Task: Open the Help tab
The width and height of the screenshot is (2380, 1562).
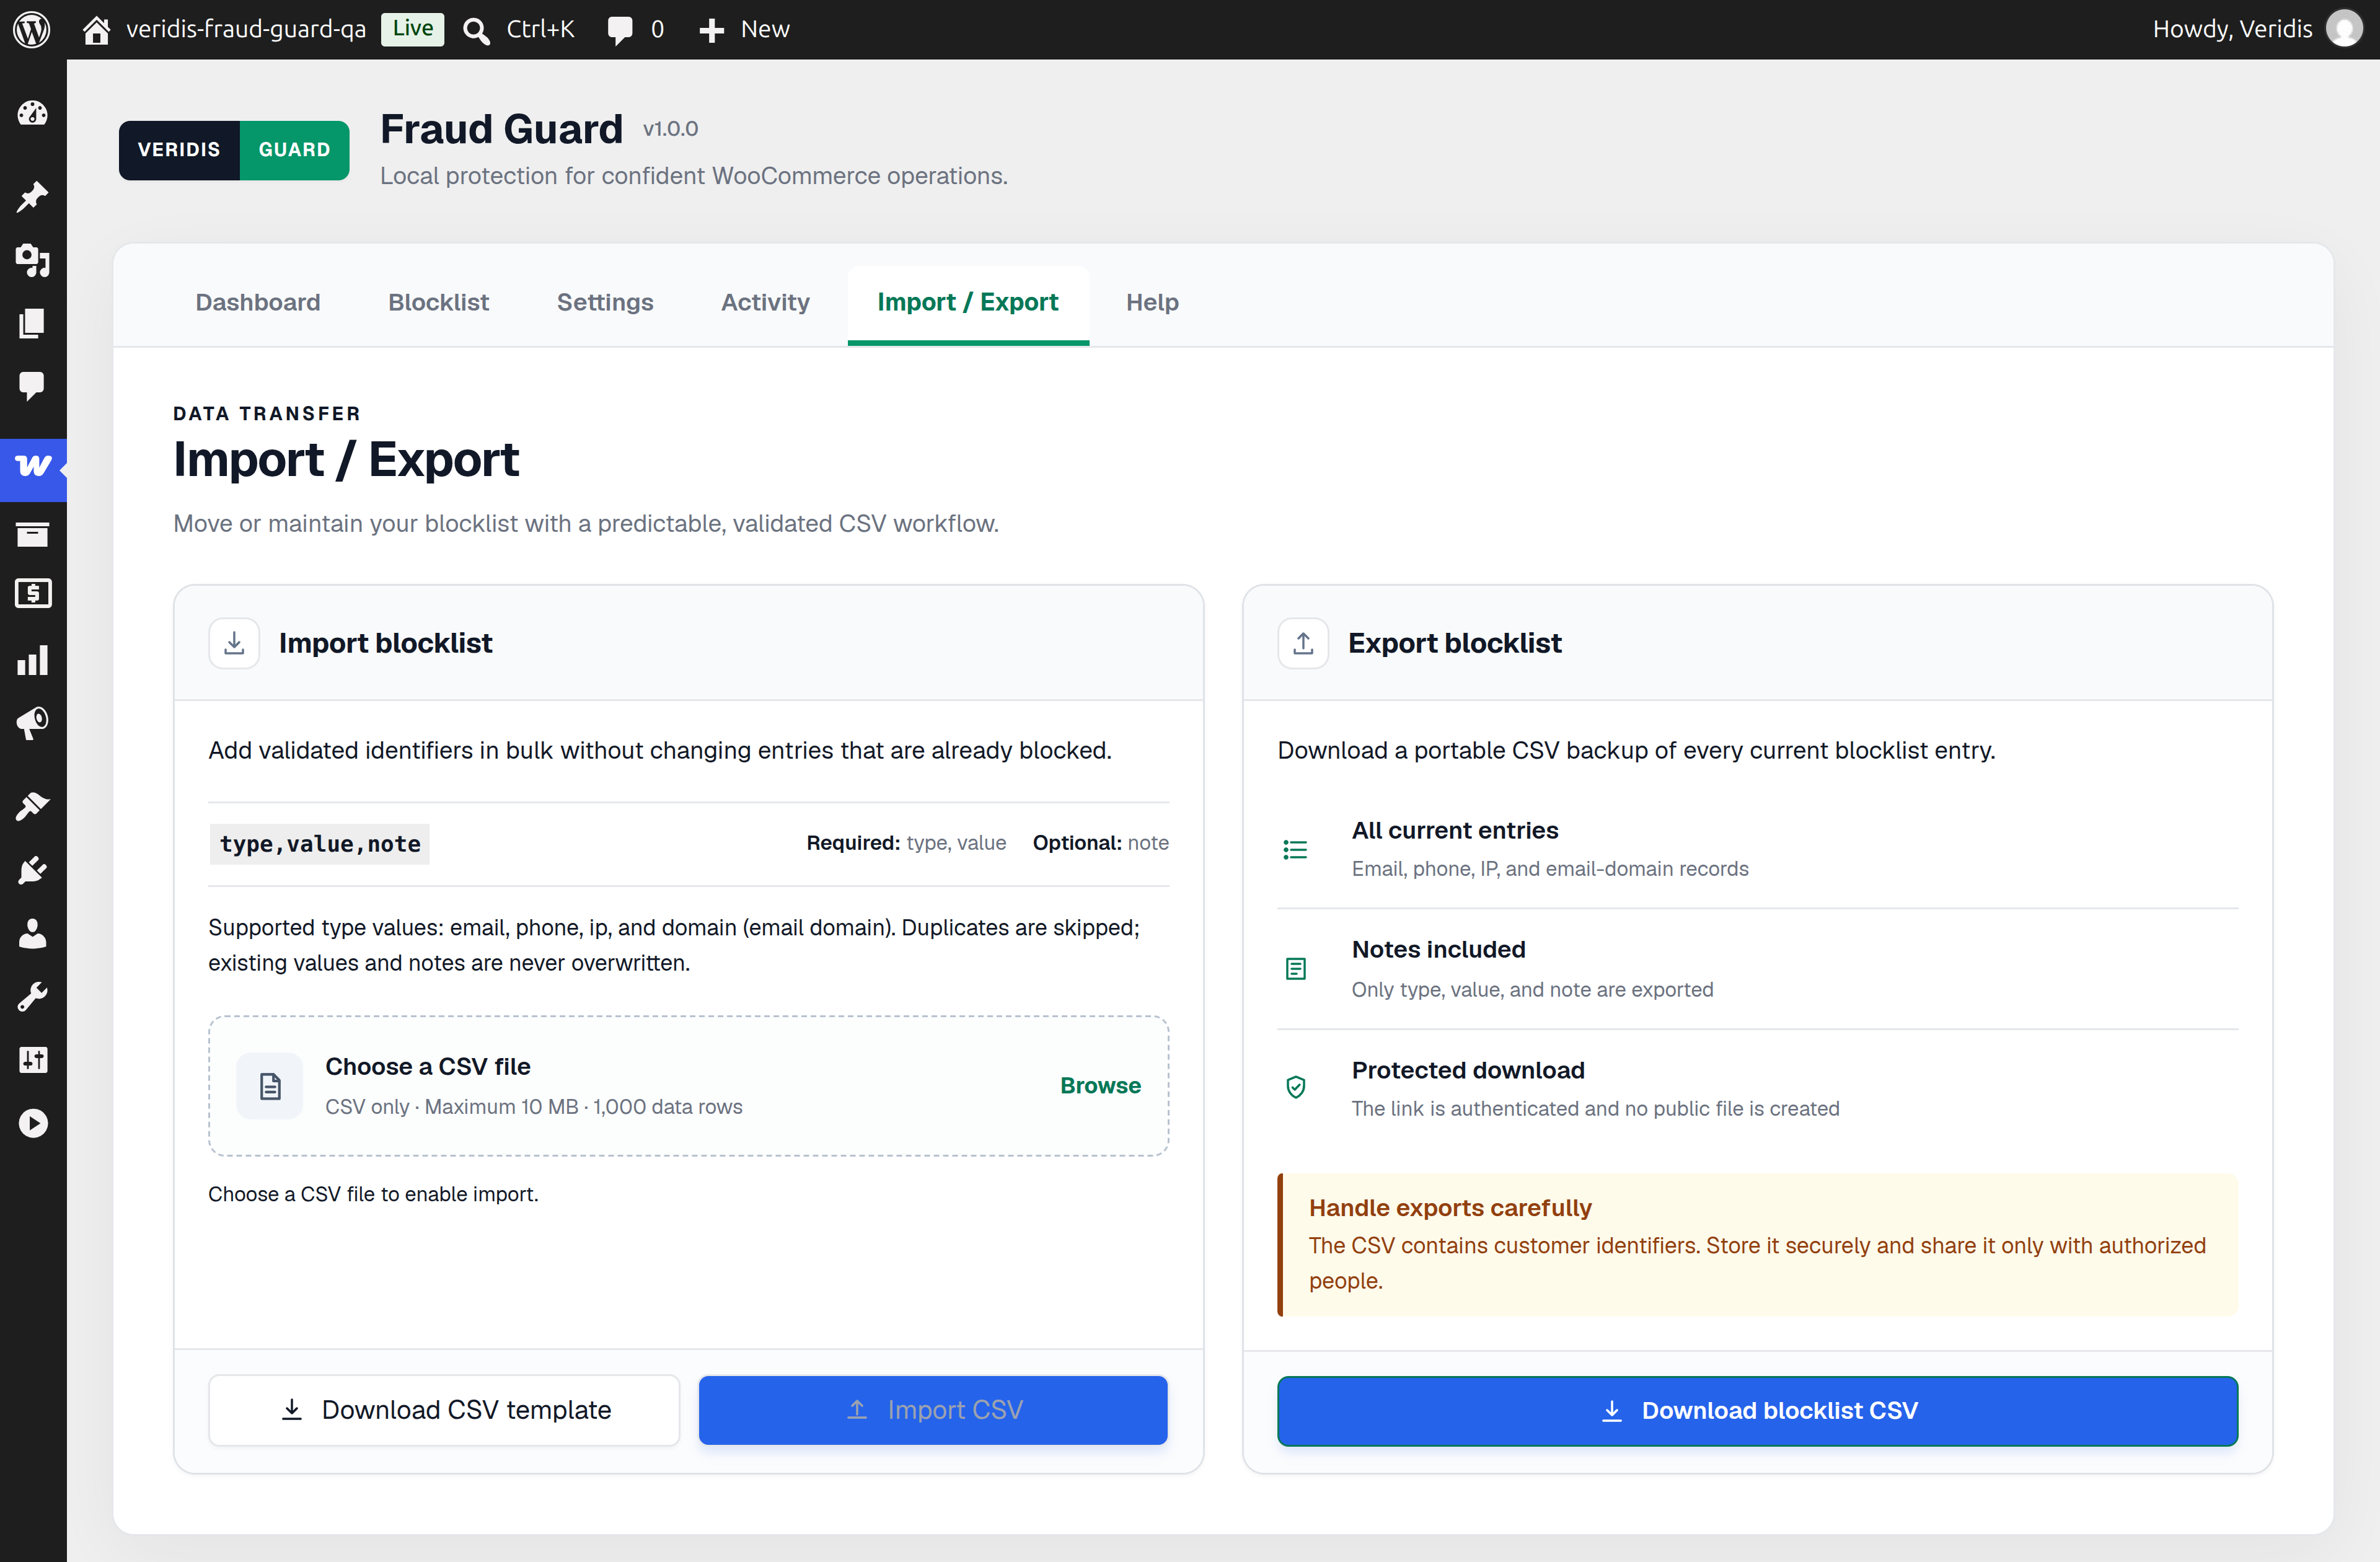Action: pos(1152,302)
